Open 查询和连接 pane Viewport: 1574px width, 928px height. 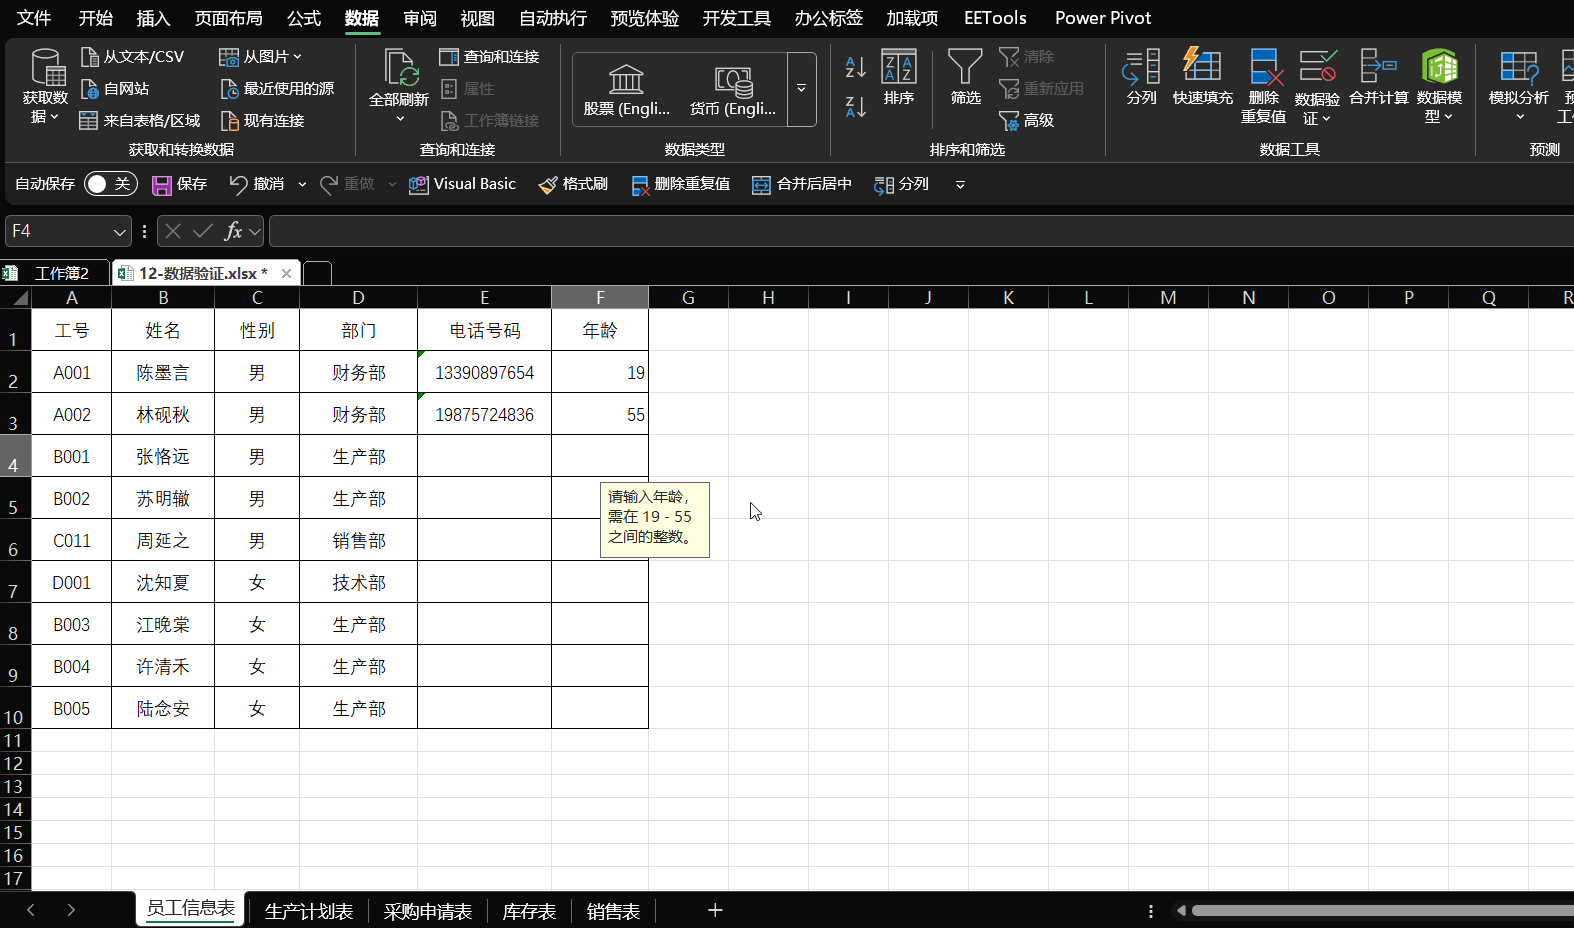coord(489,57)
